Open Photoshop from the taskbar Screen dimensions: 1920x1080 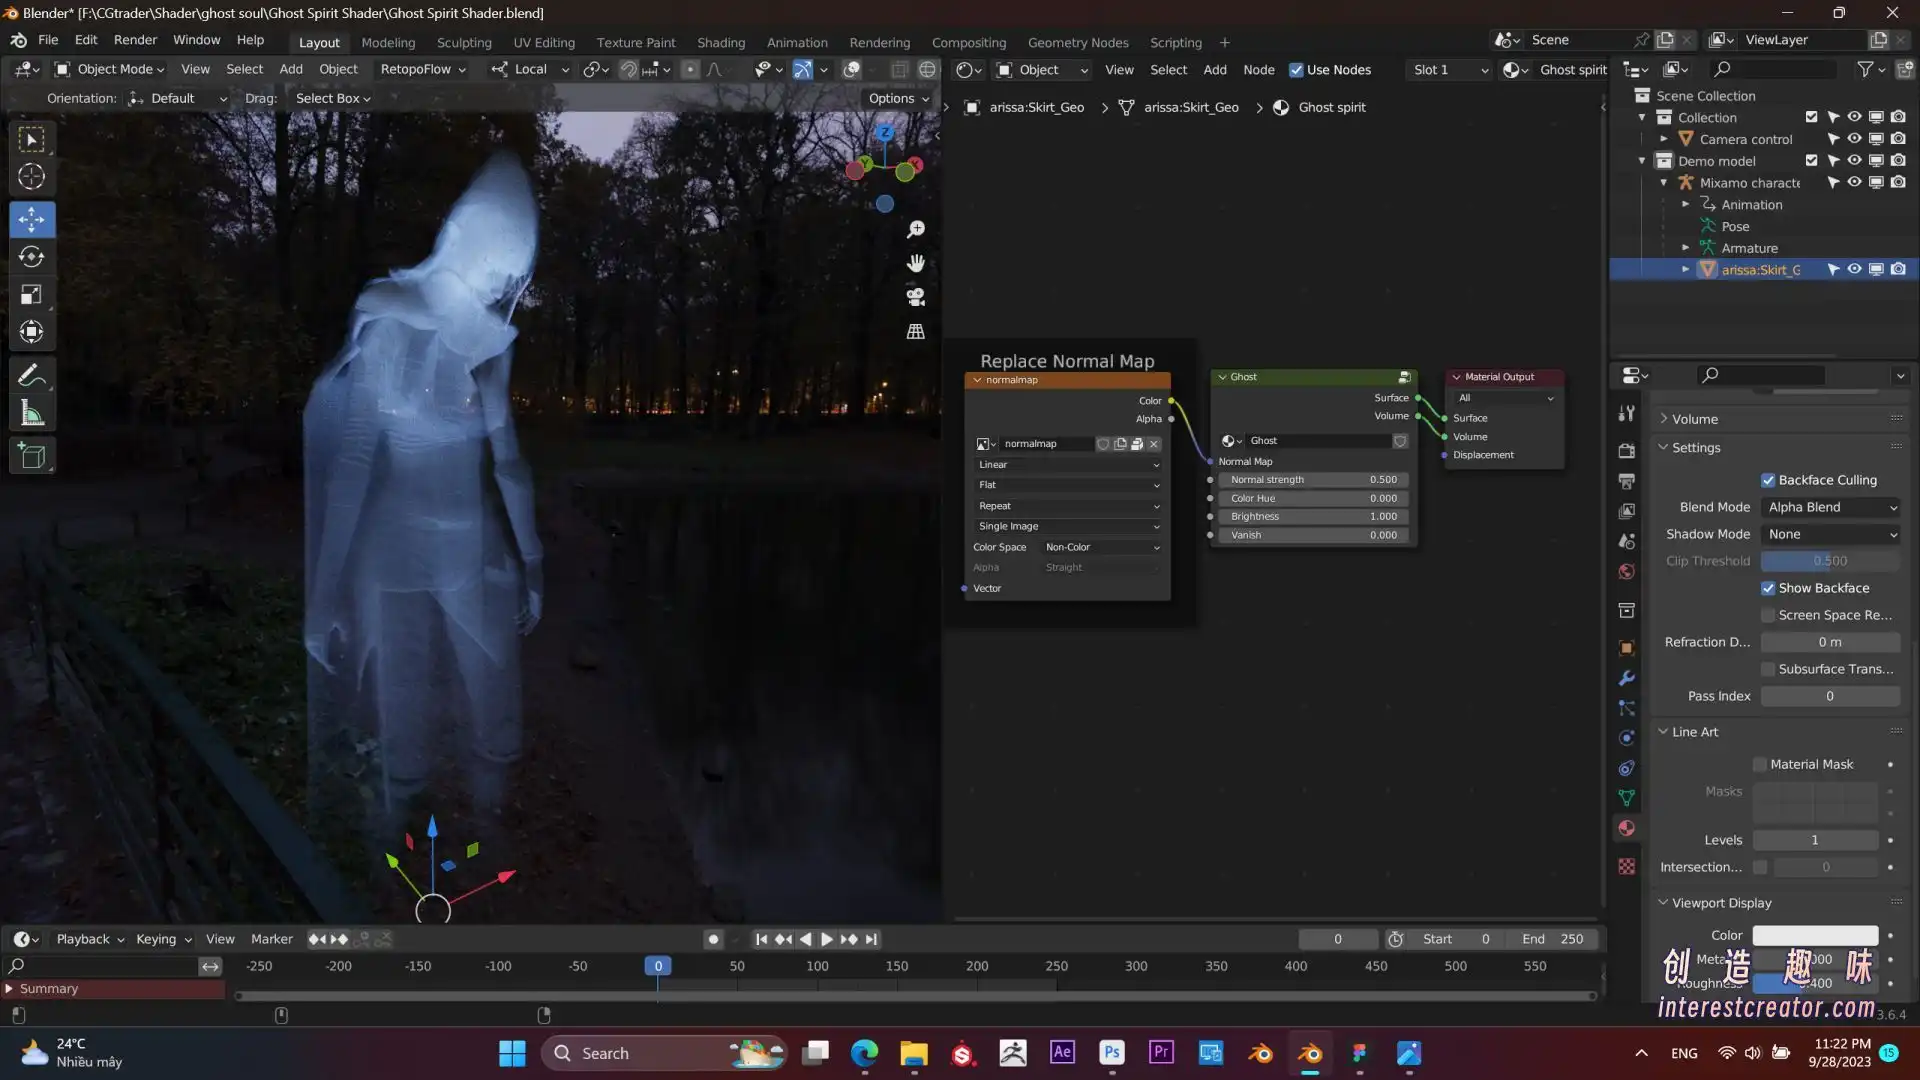[x=1112, y=1053]
